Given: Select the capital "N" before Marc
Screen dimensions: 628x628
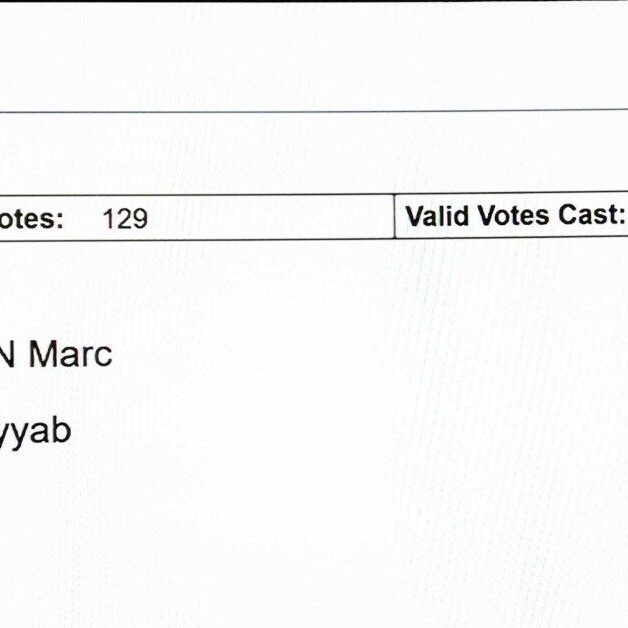Looking at the screenshot, I should [7, 354].
